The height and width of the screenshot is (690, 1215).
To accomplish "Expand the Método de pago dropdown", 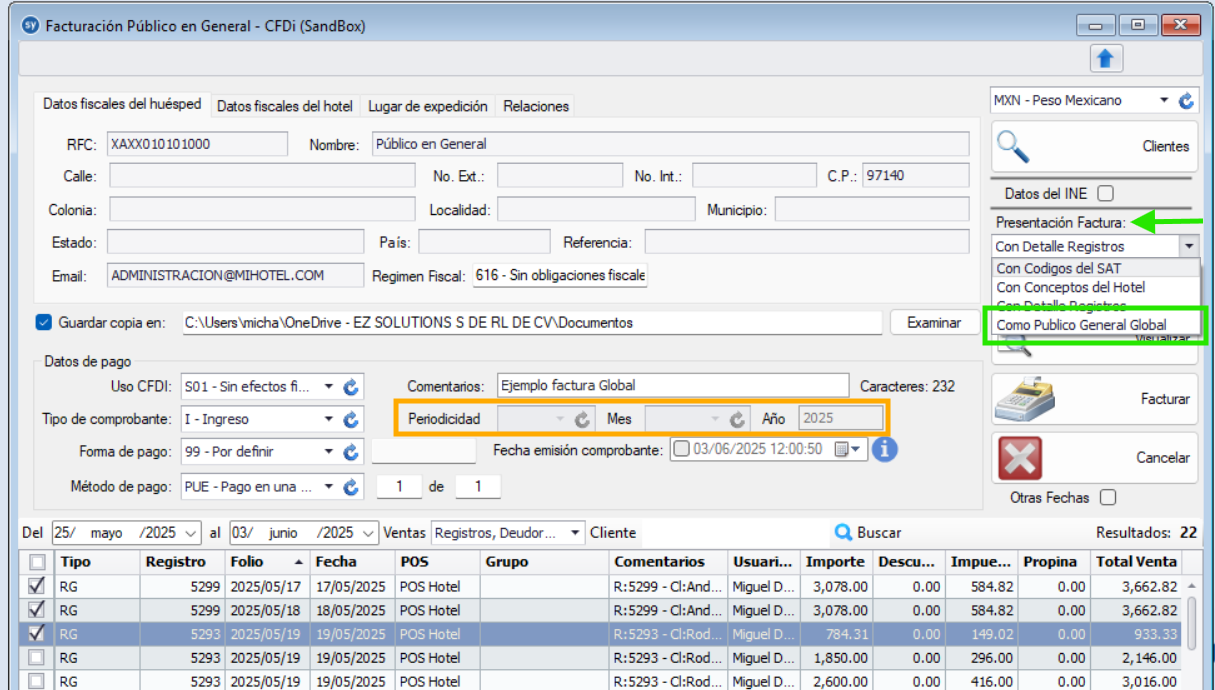I will pyautogui.click(x=328, y=487).
